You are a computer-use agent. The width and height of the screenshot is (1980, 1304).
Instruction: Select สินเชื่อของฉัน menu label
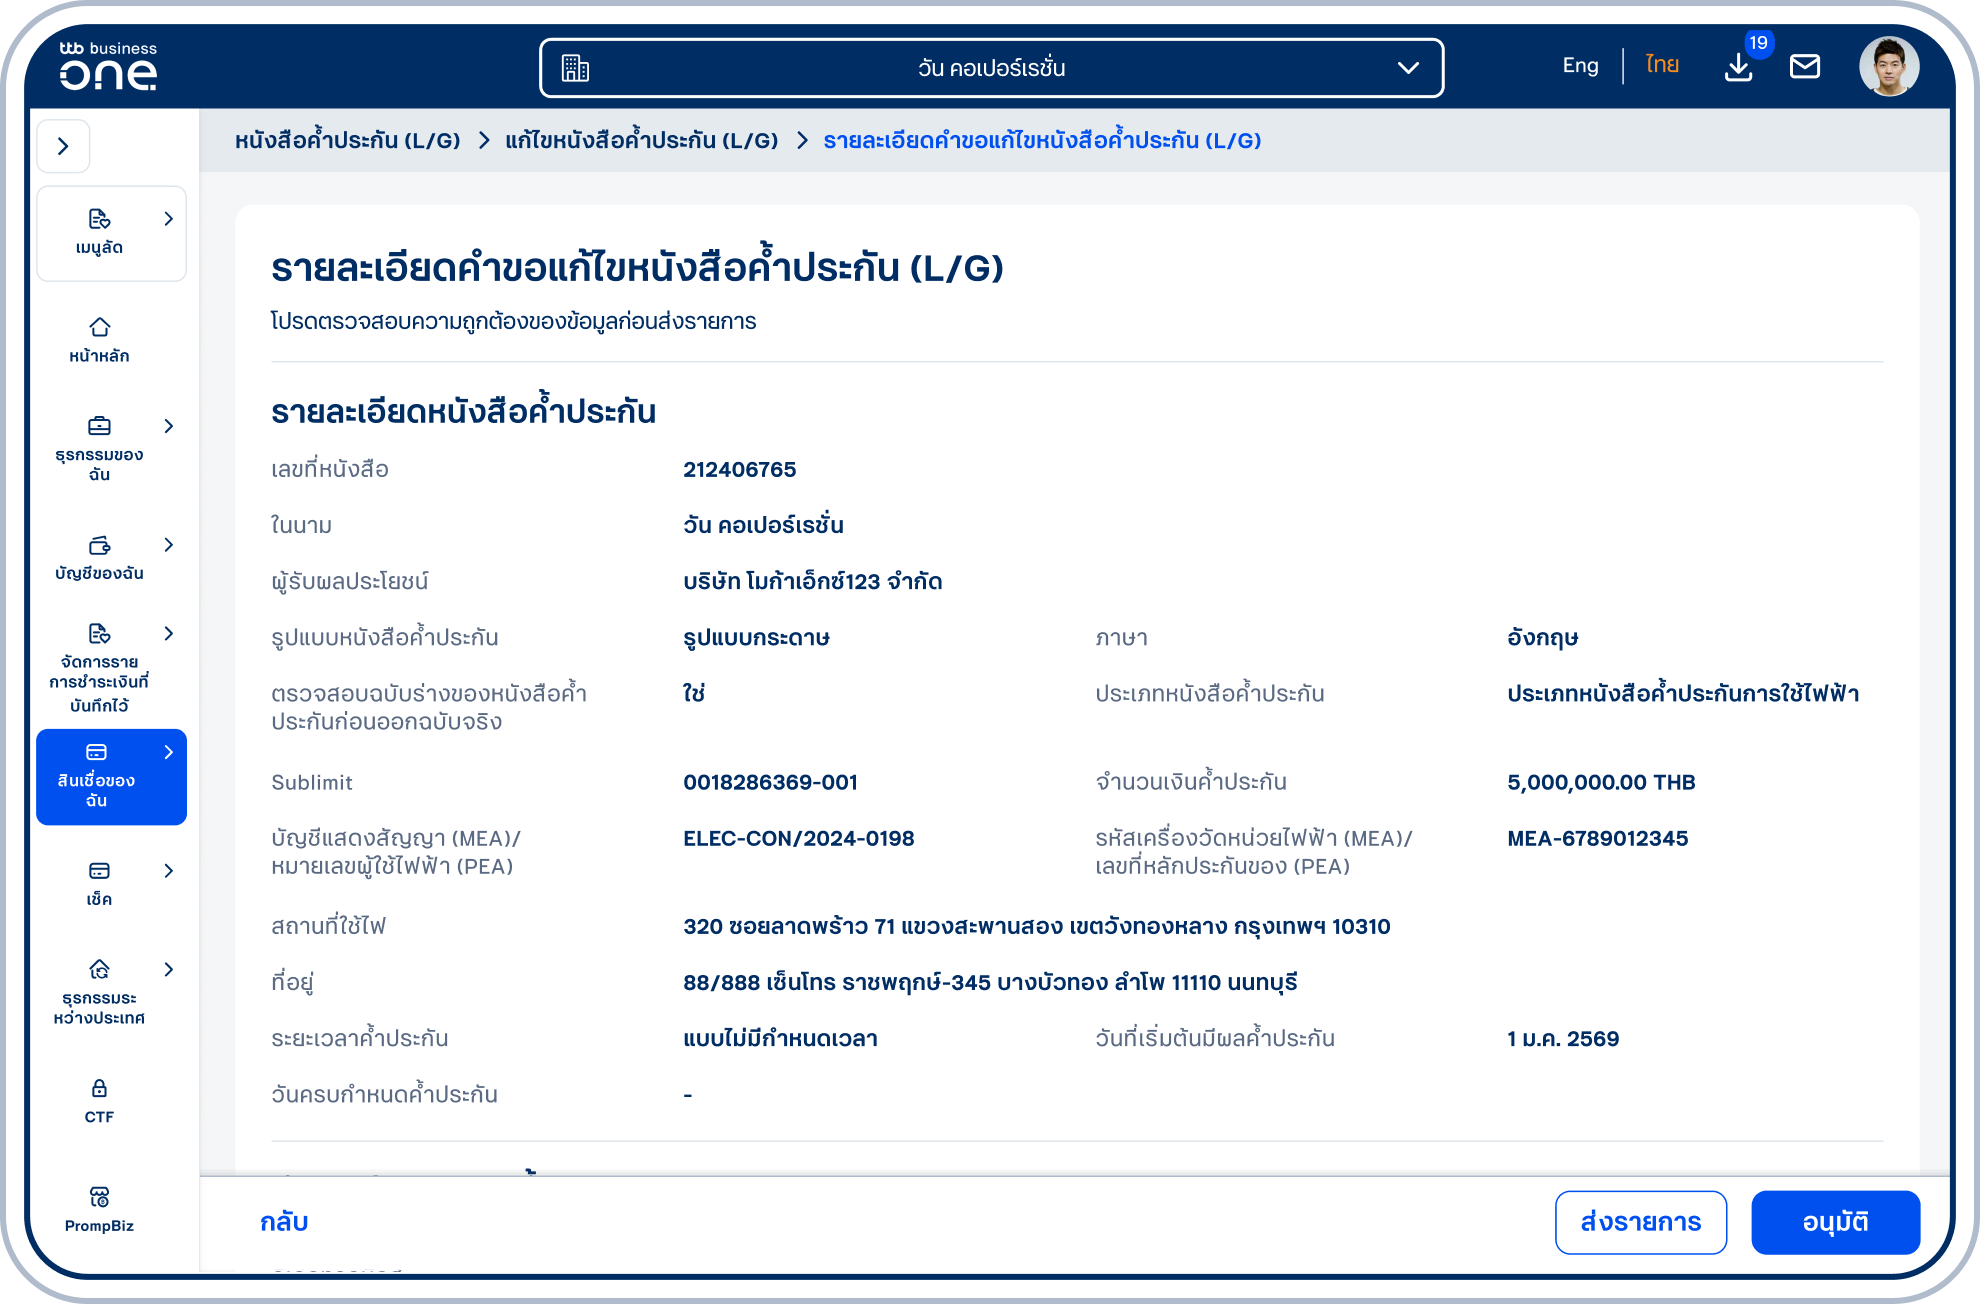tap(97, 790)
